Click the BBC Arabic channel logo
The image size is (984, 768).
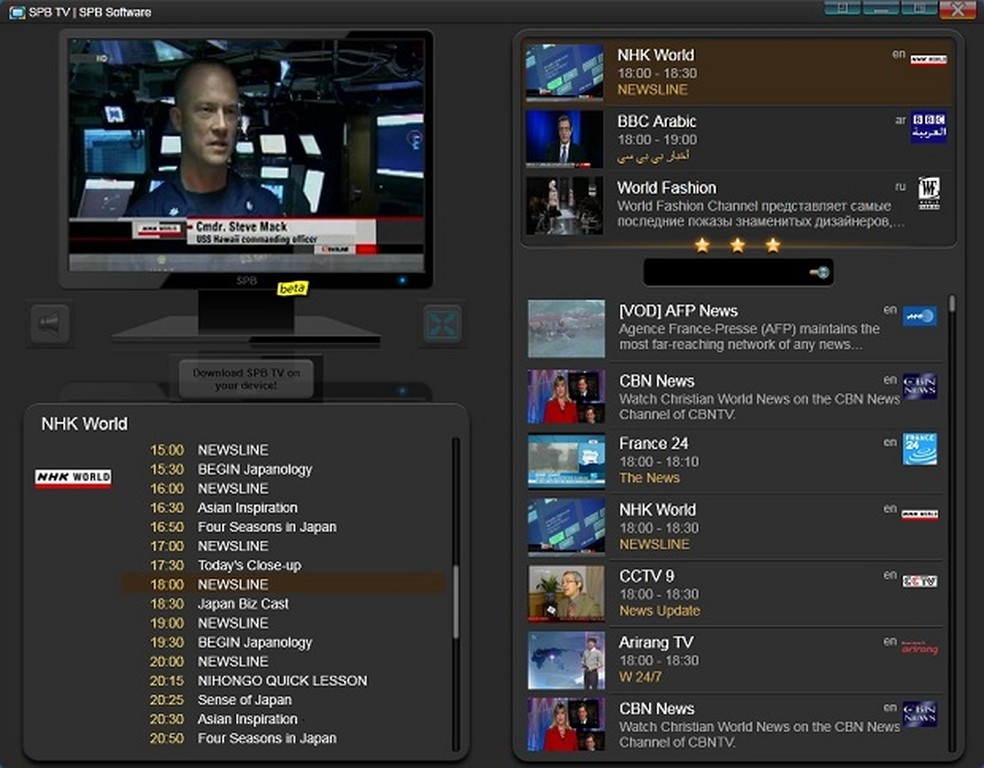[928, 128]
